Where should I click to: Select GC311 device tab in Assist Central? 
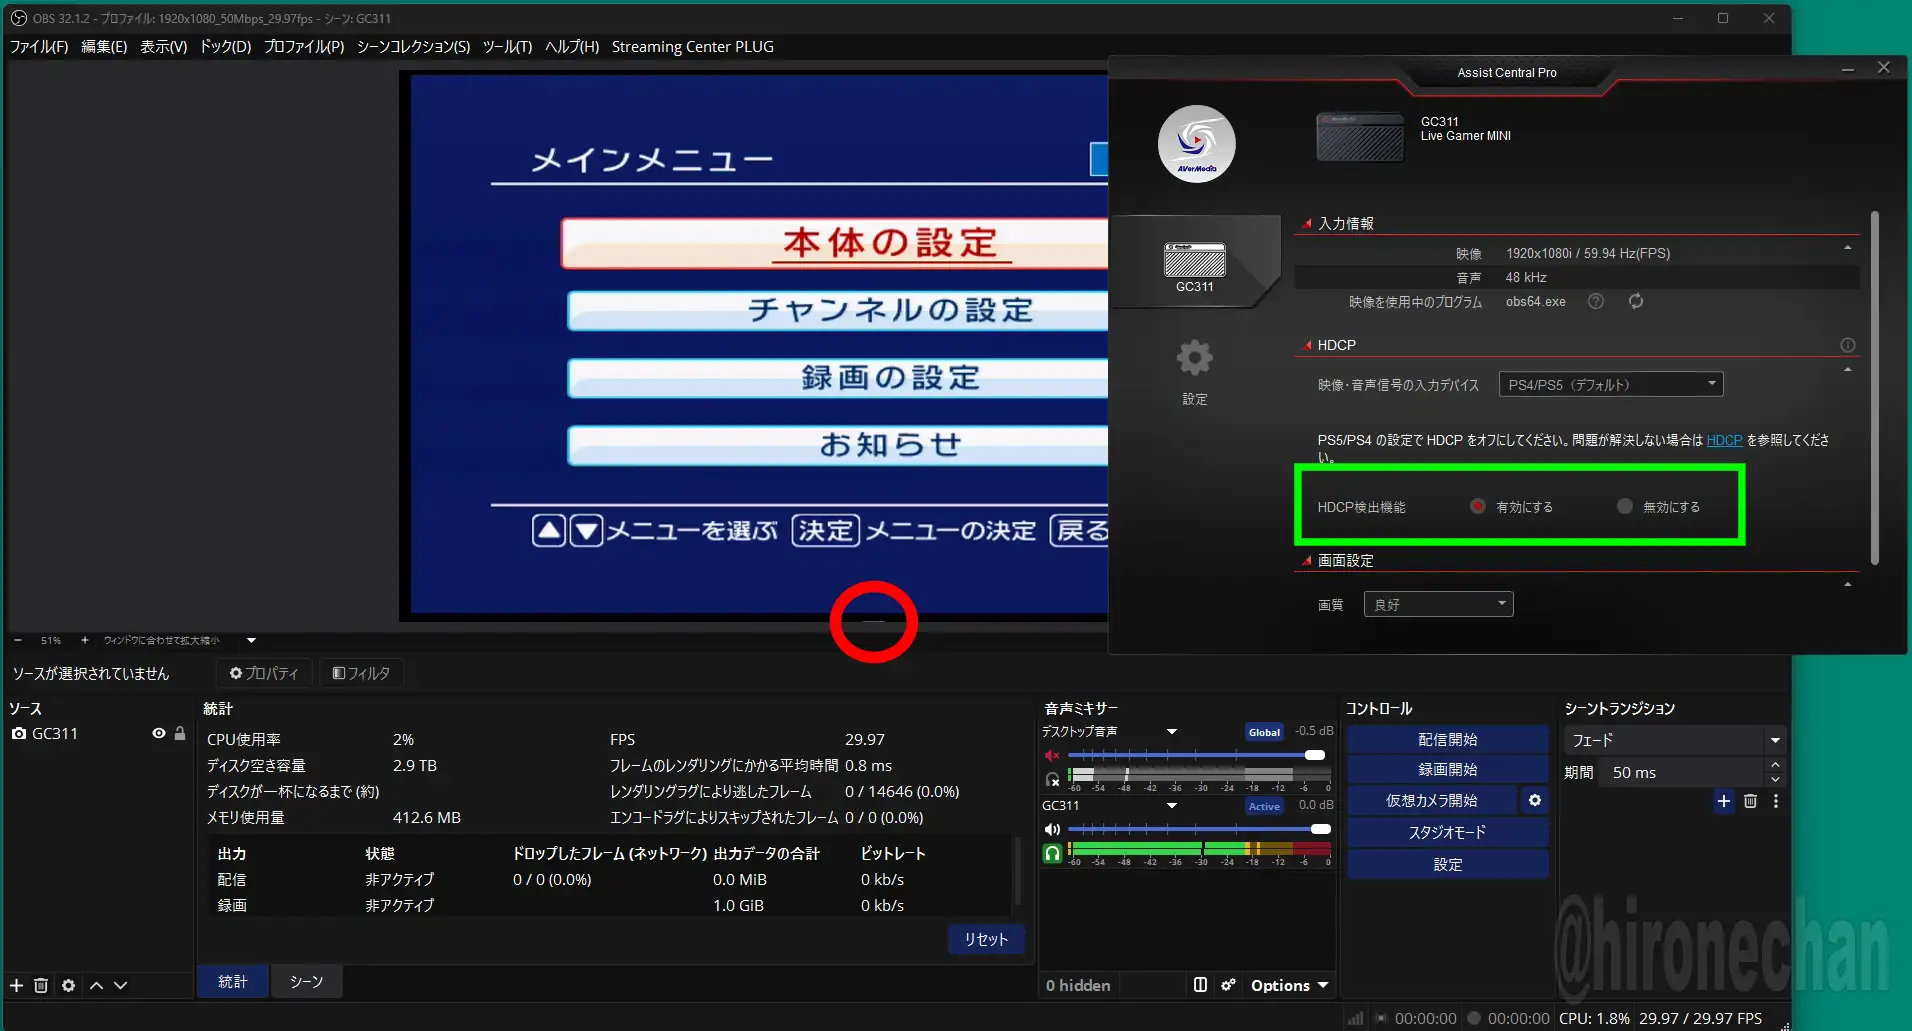[1195, 264]
